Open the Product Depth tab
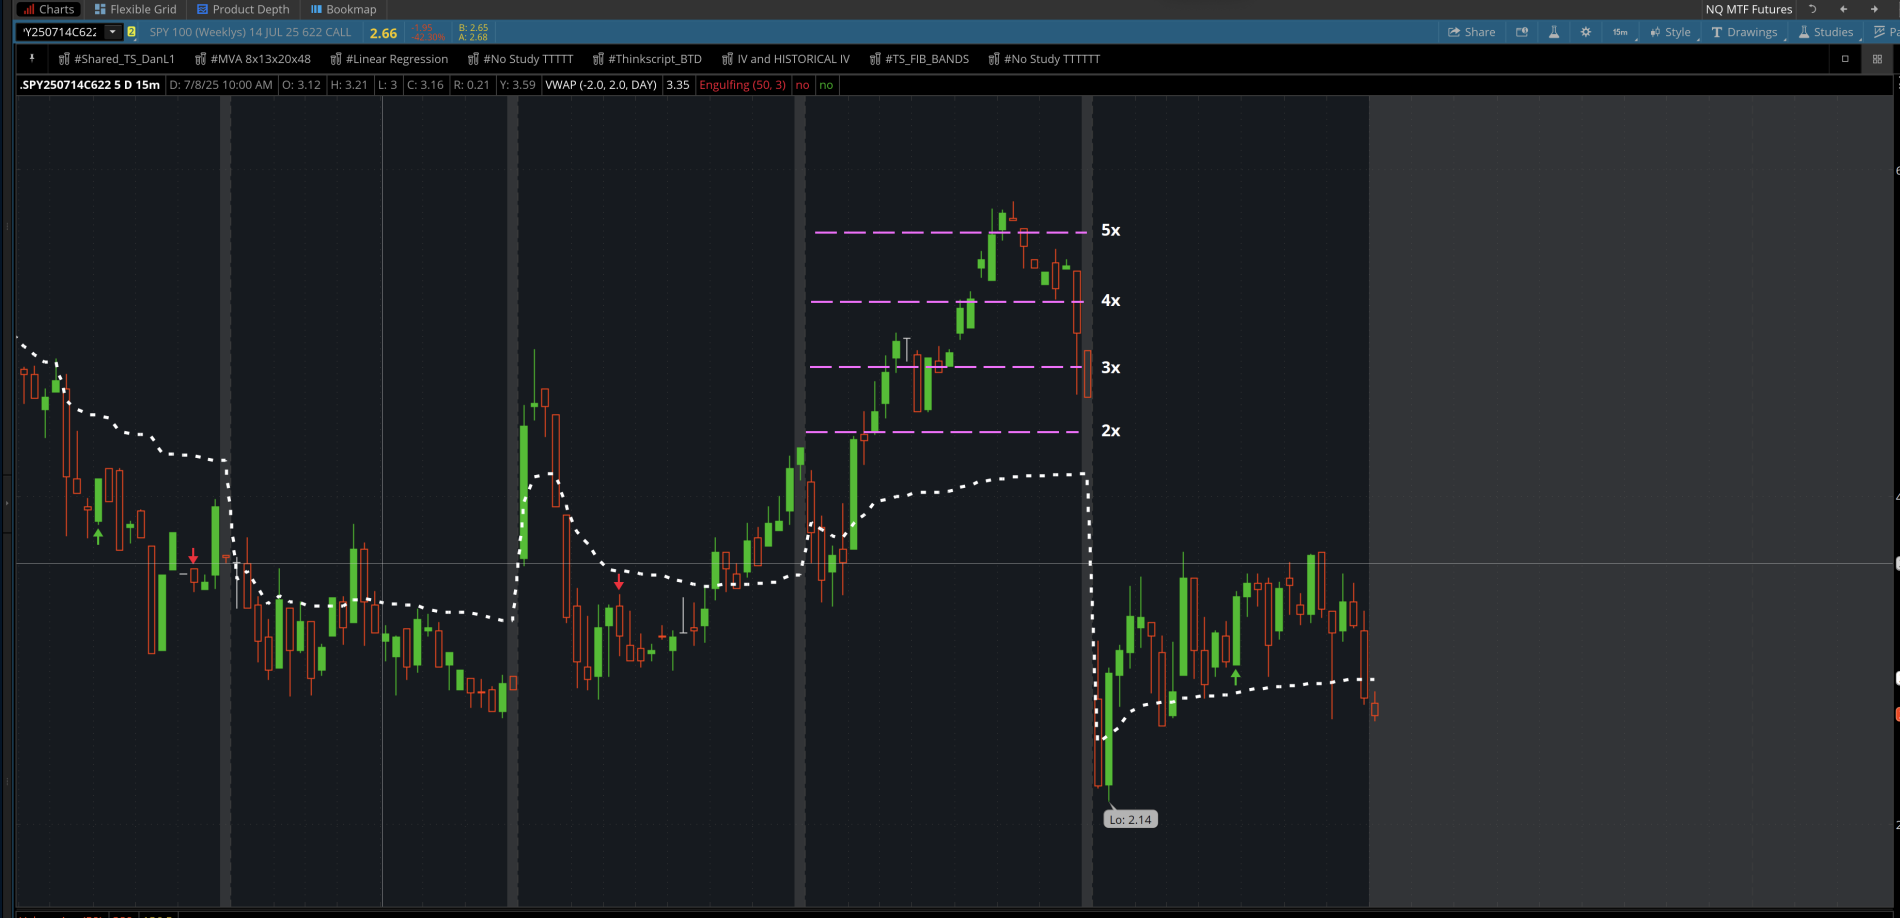 click(x=243, y=9)
